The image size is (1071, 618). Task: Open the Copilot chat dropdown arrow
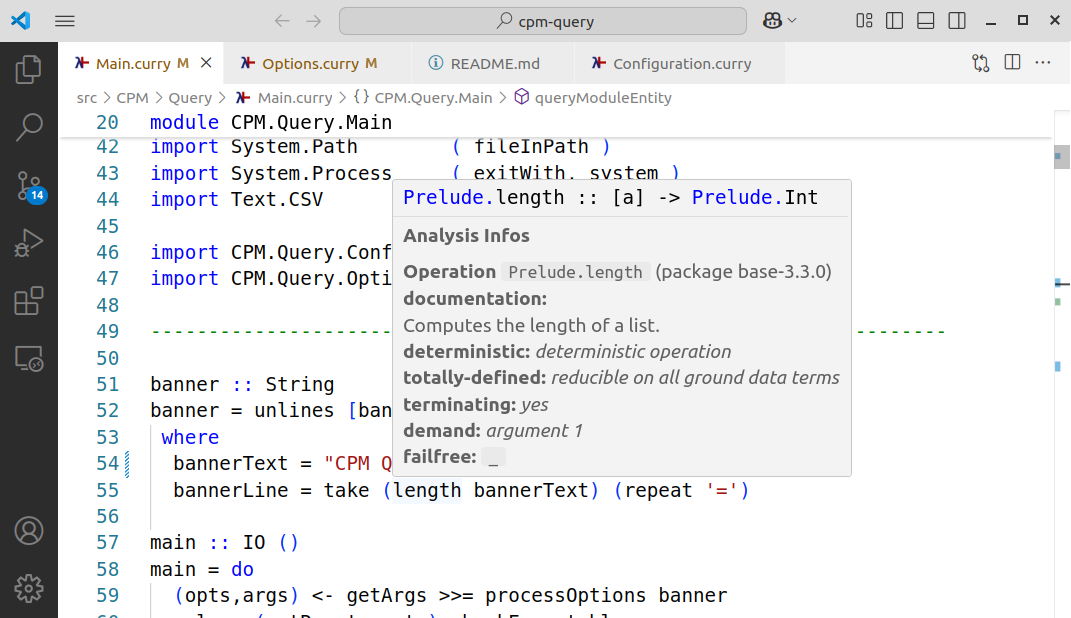793,21
